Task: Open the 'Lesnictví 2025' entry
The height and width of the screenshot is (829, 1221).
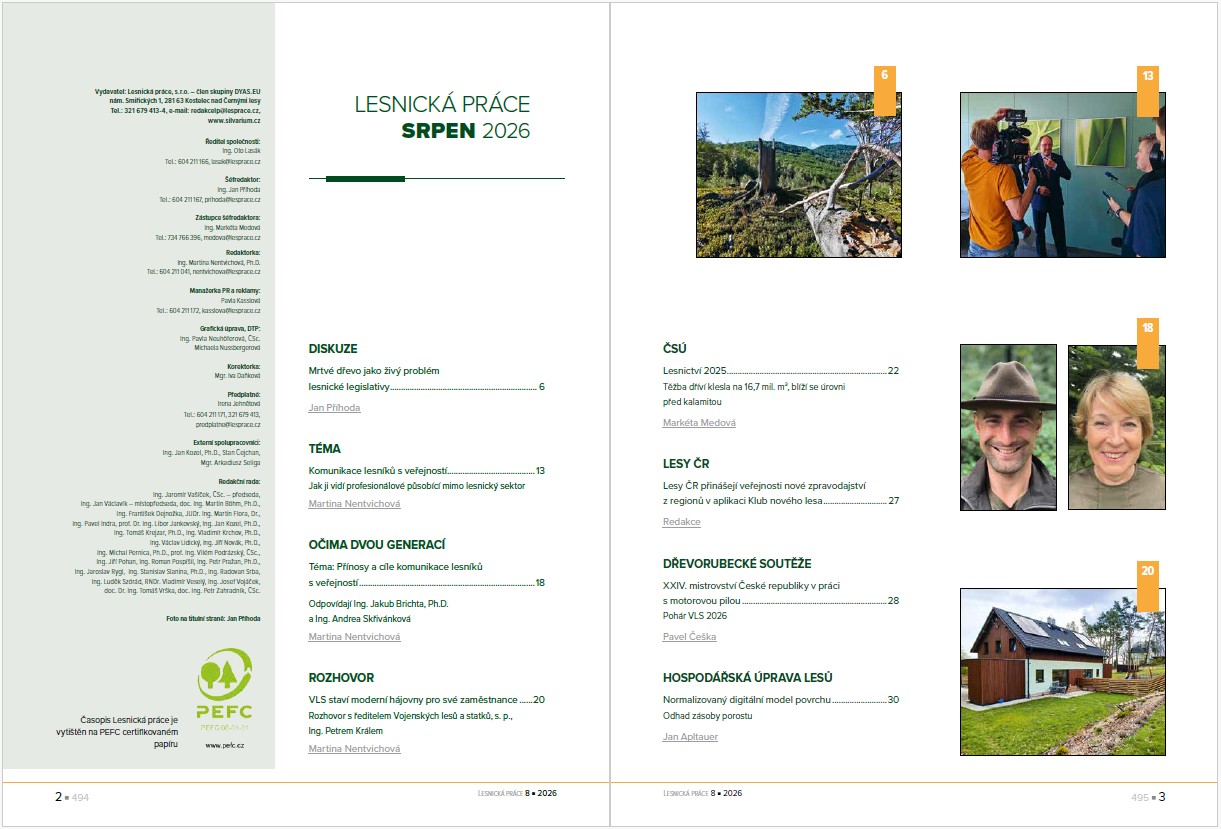Action: click(x=781, y=371)
